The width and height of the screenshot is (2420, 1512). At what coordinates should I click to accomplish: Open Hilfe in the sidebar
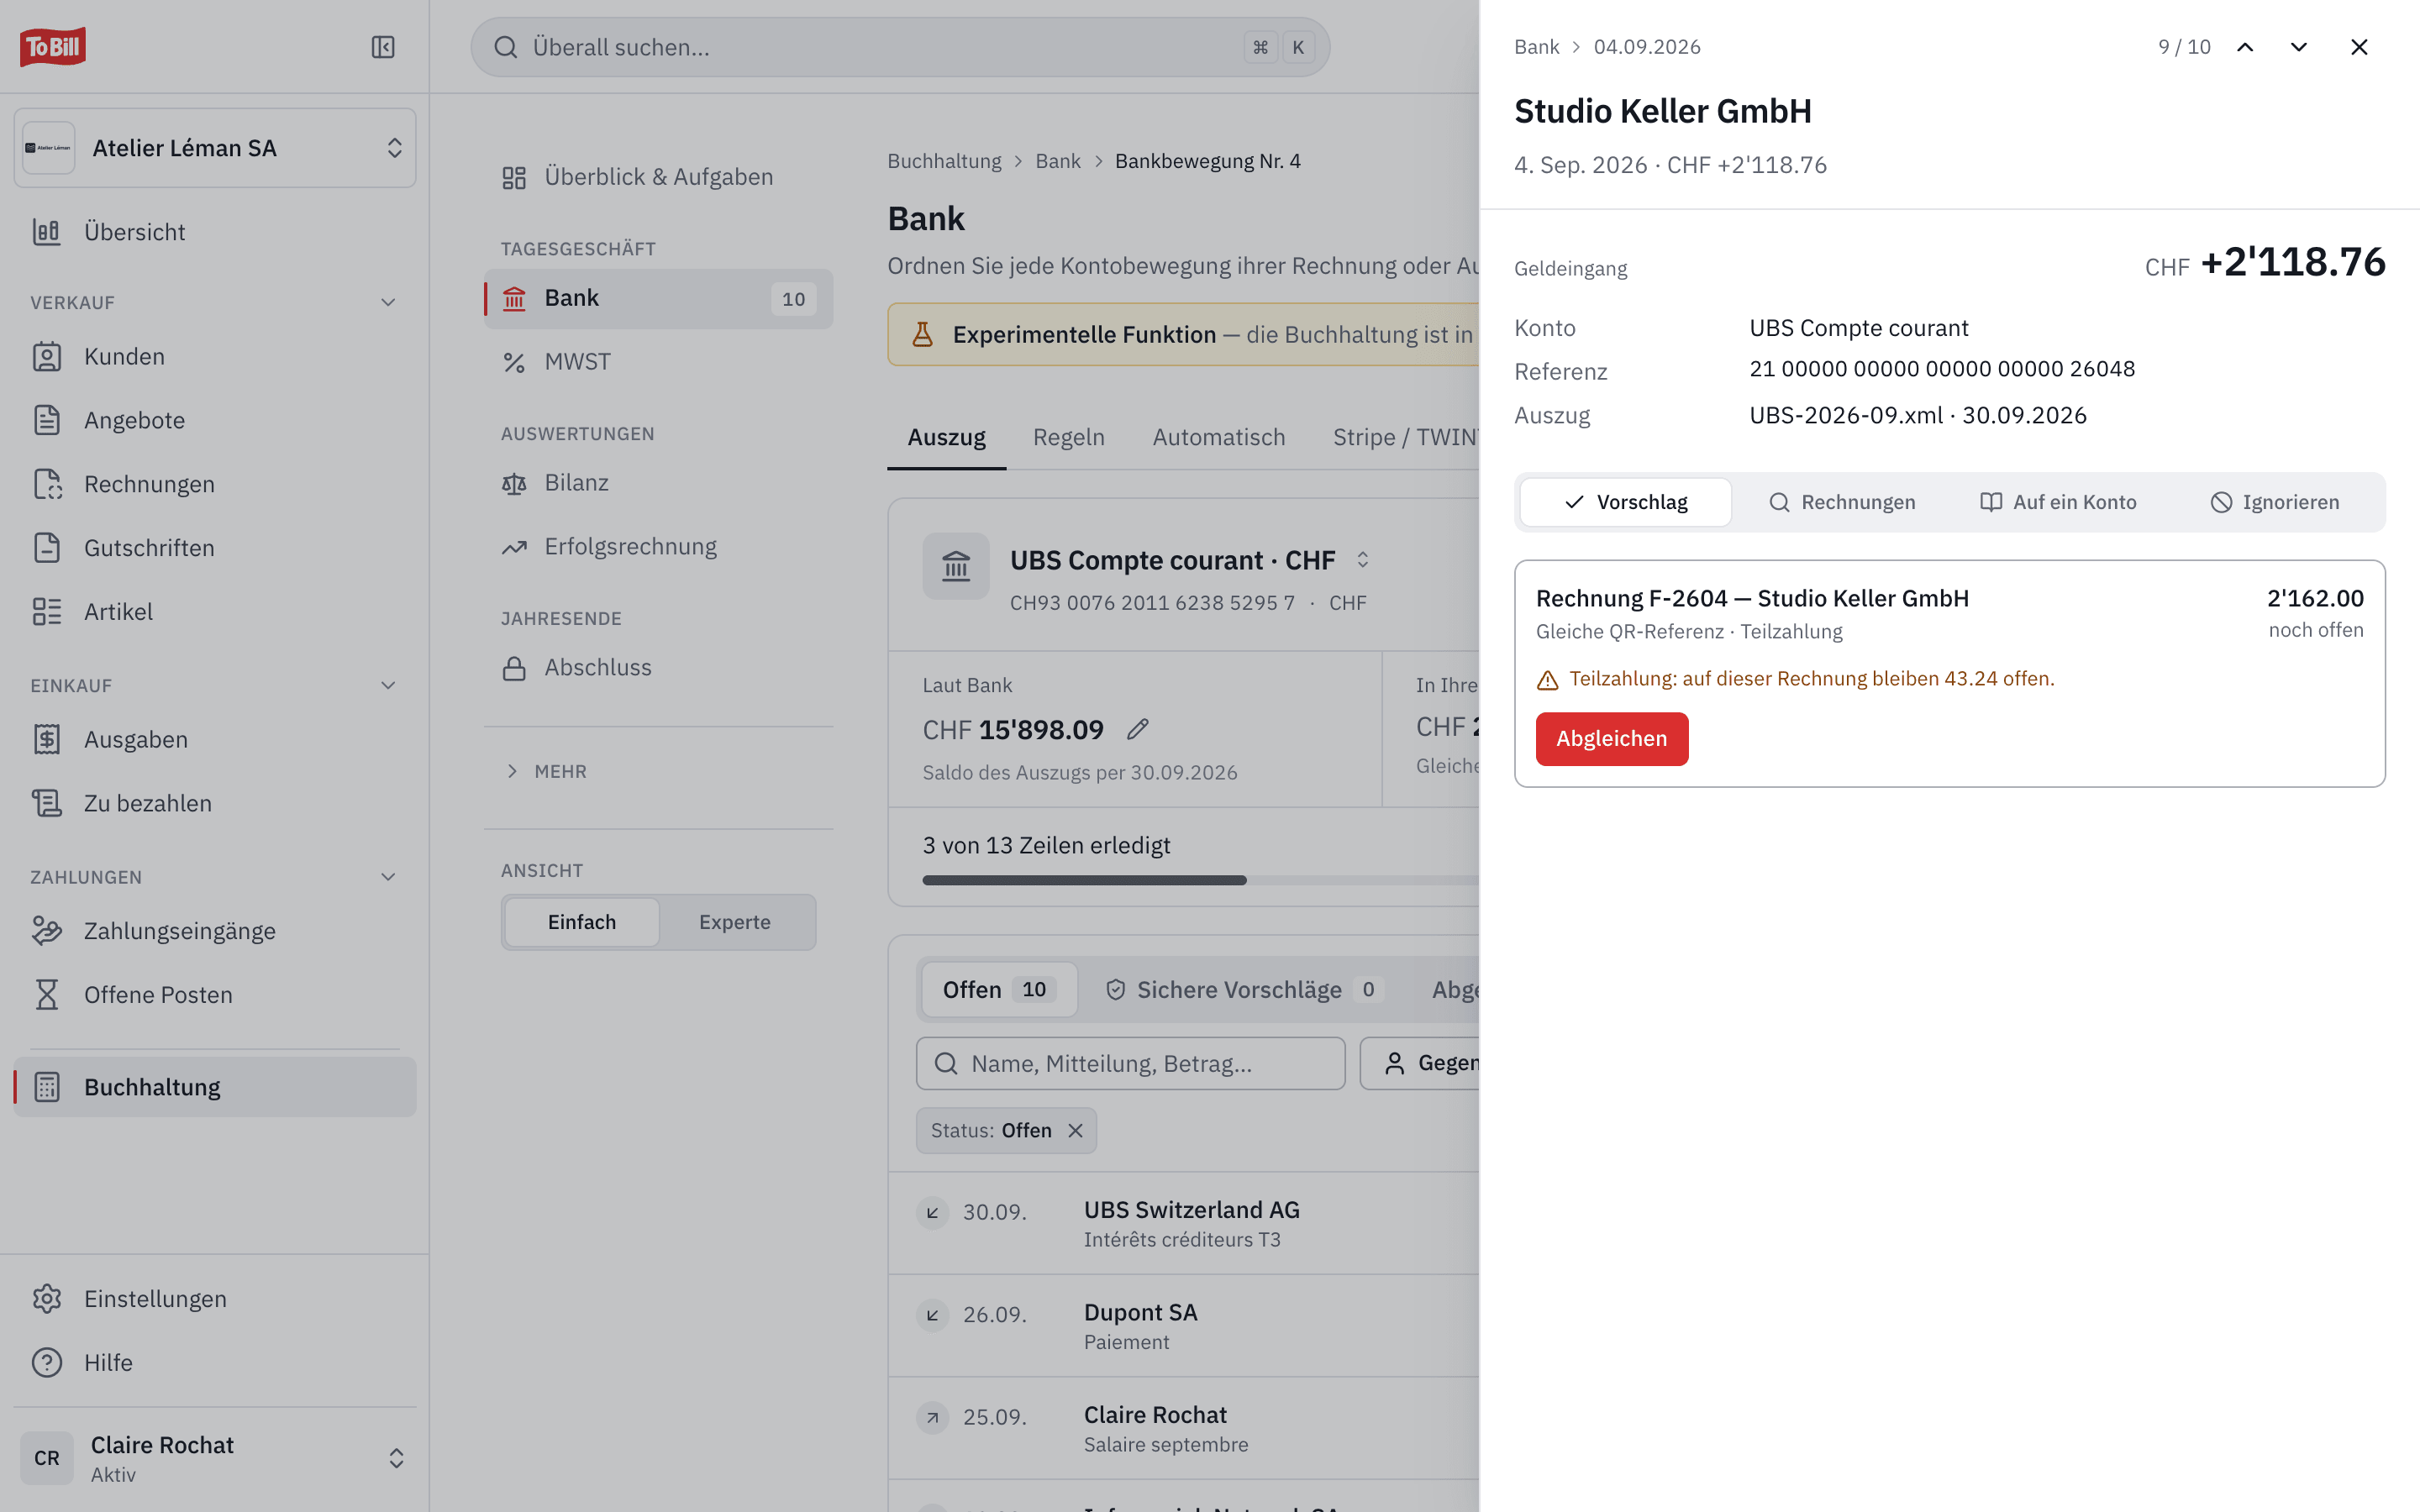[215, 1362]
